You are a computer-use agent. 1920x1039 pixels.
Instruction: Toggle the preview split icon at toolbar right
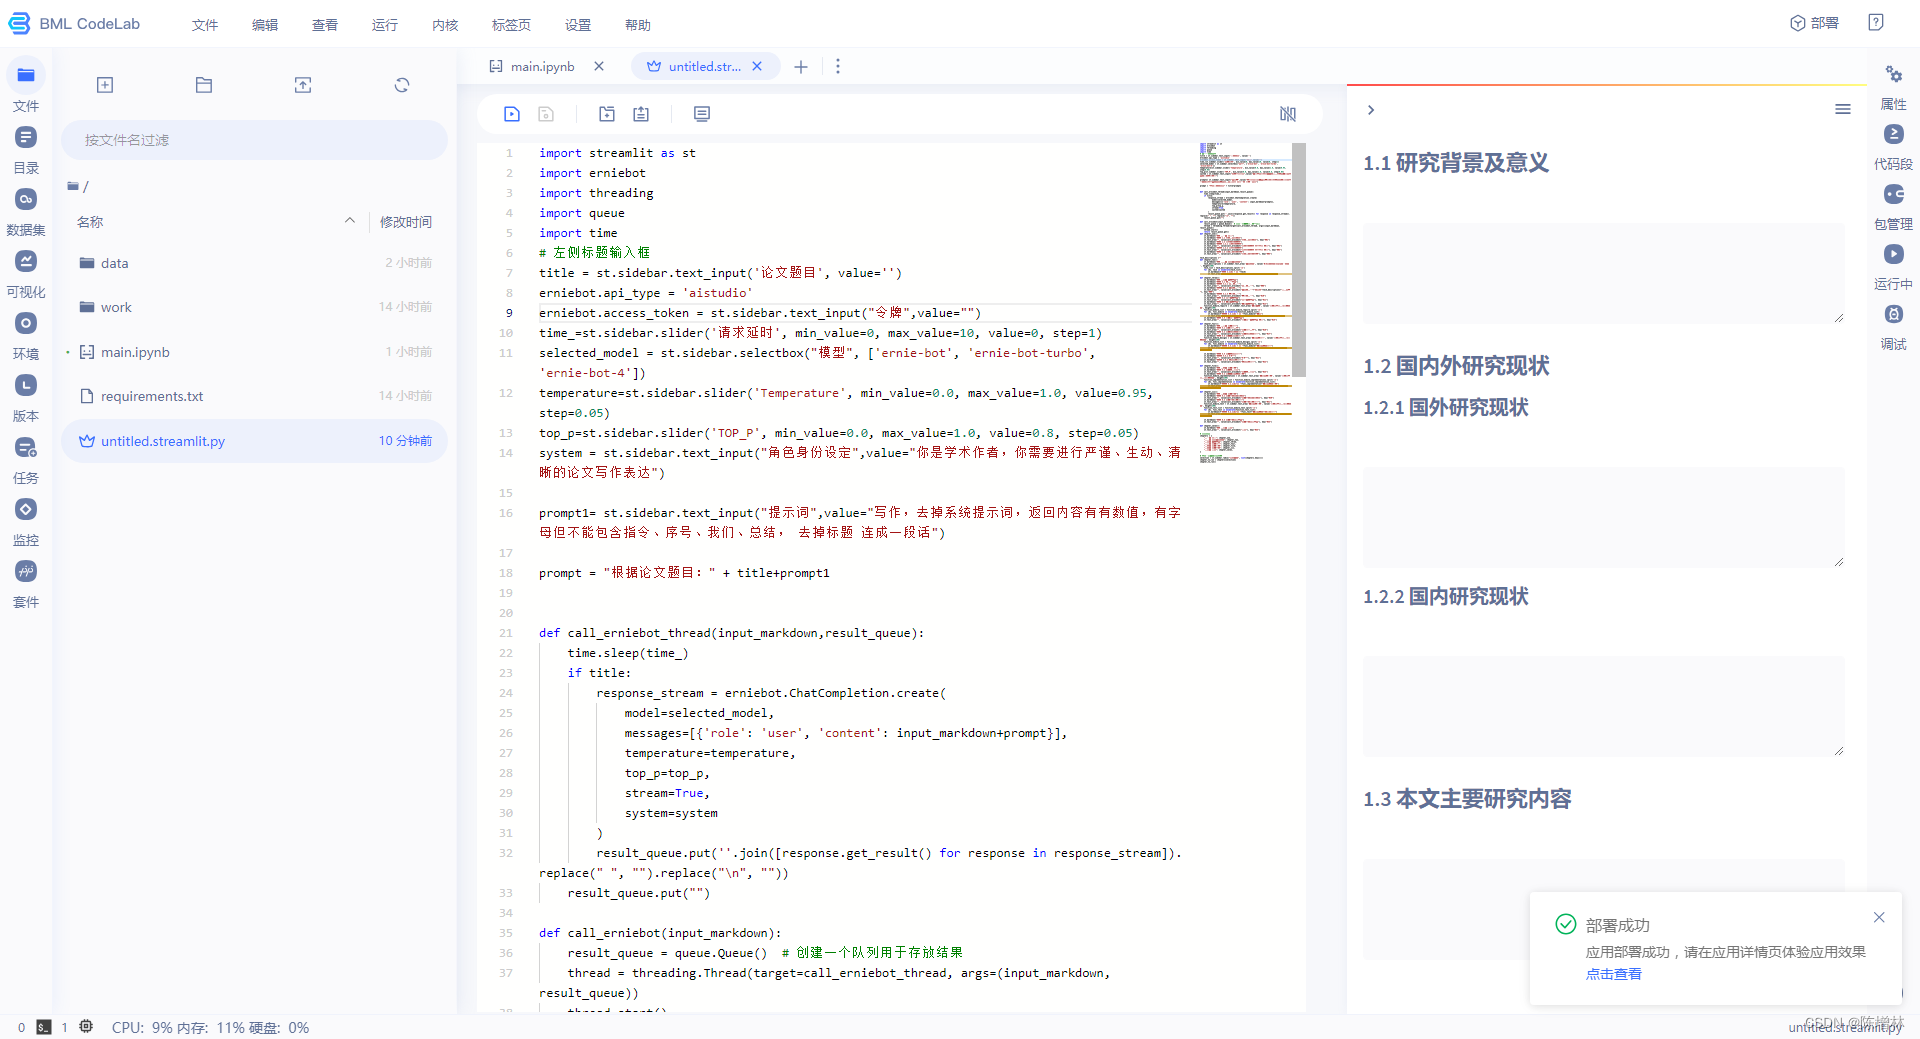coord(1288,114)
